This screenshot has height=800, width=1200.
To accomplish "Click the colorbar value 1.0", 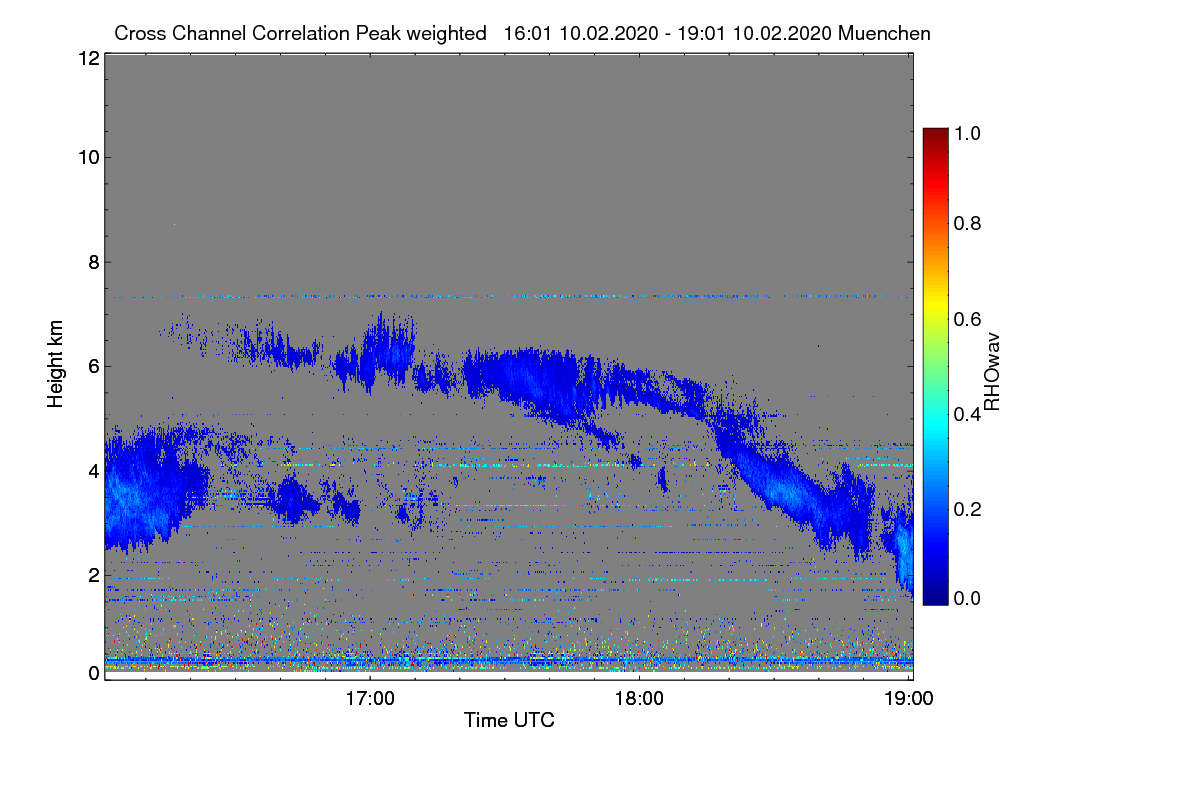I will click(967, 132).
